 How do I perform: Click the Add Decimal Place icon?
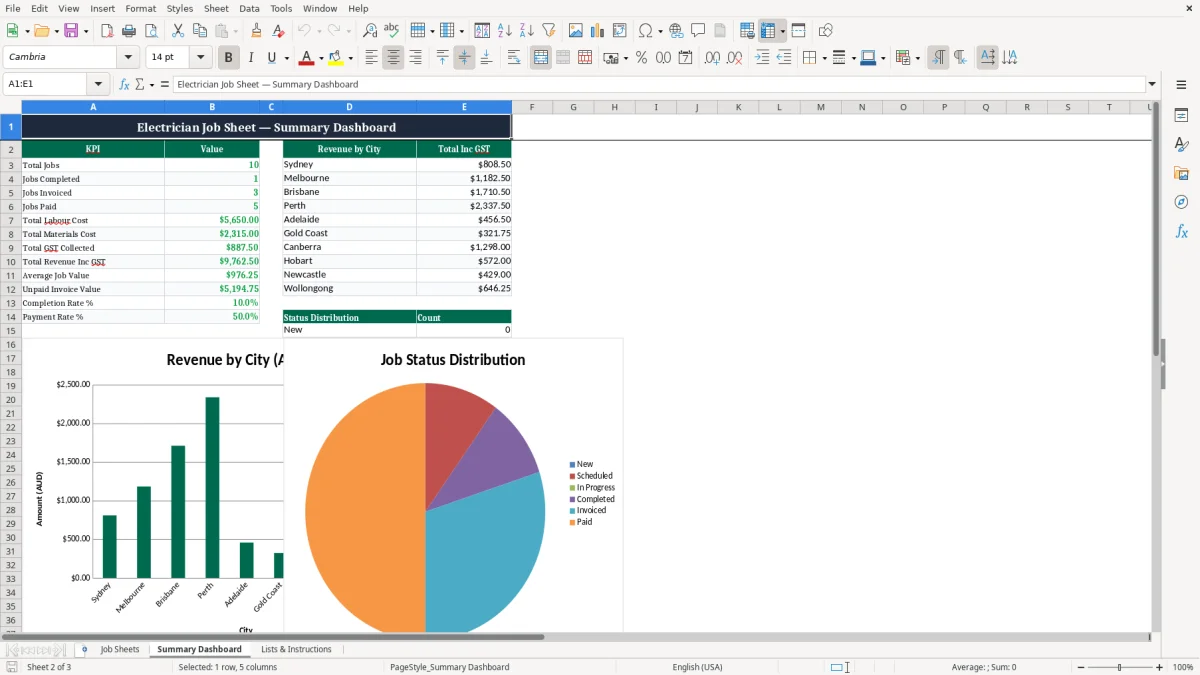[712, 58]
